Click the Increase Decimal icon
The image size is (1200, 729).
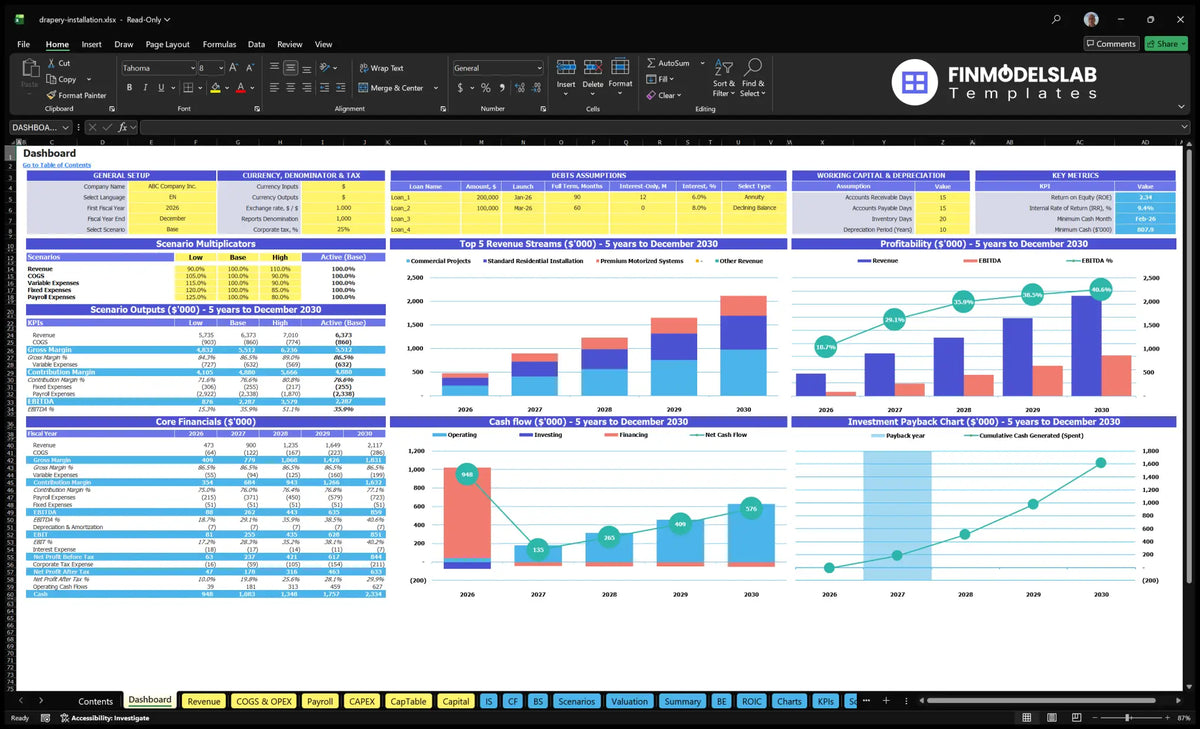click(519, 88)
